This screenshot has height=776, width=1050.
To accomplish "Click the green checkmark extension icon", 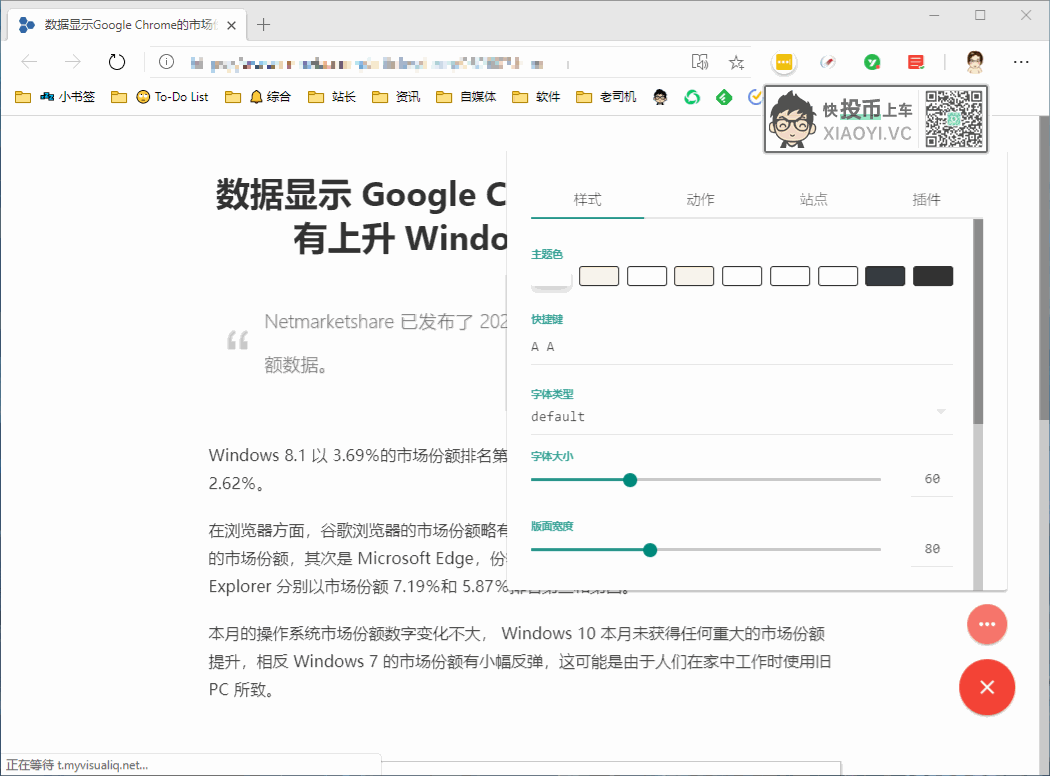I will coord(872,62).
